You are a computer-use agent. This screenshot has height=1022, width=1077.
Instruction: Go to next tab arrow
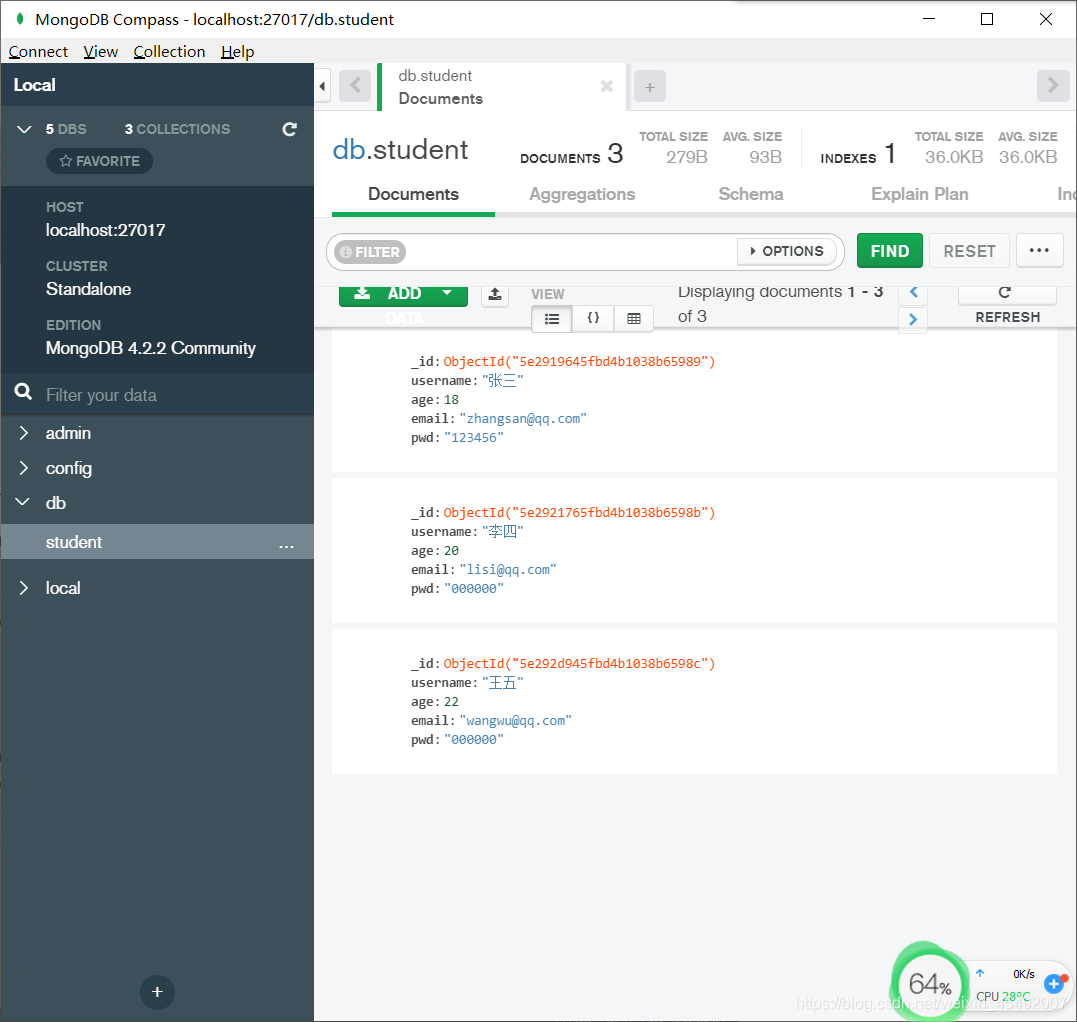[x=1052, y=86]
